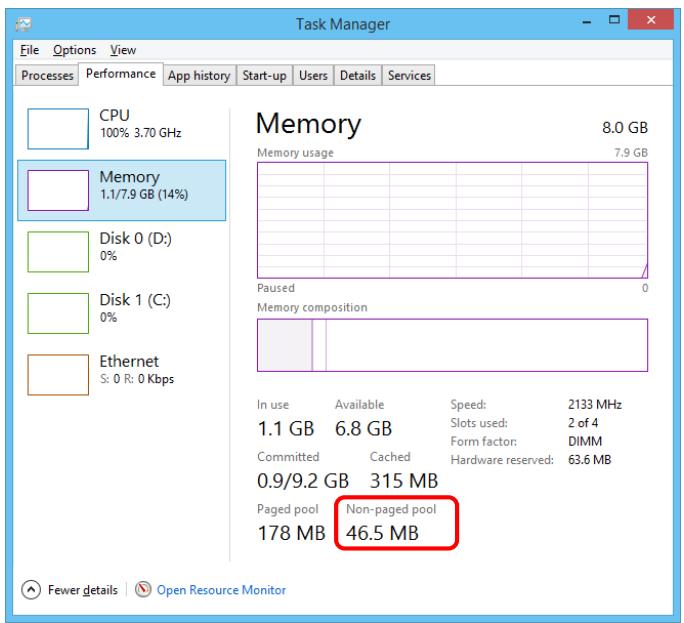Click the Ethernet S: 0 R: 0 Kbps text
The height and width of the screenshot is (623, 684).
tap(137, 379)
